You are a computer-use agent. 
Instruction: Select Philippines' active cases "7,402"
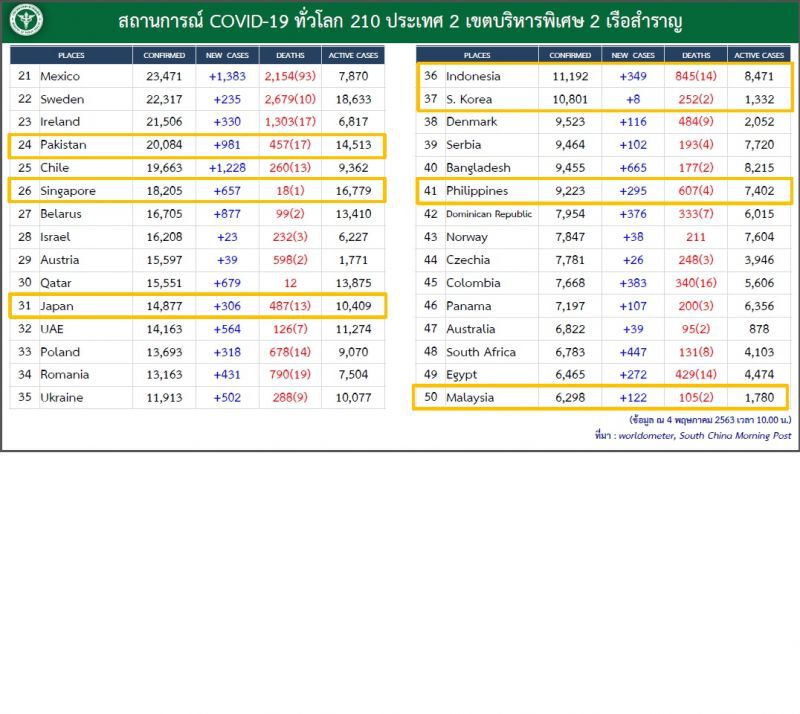pyautogui.click(x=759, y=191)
